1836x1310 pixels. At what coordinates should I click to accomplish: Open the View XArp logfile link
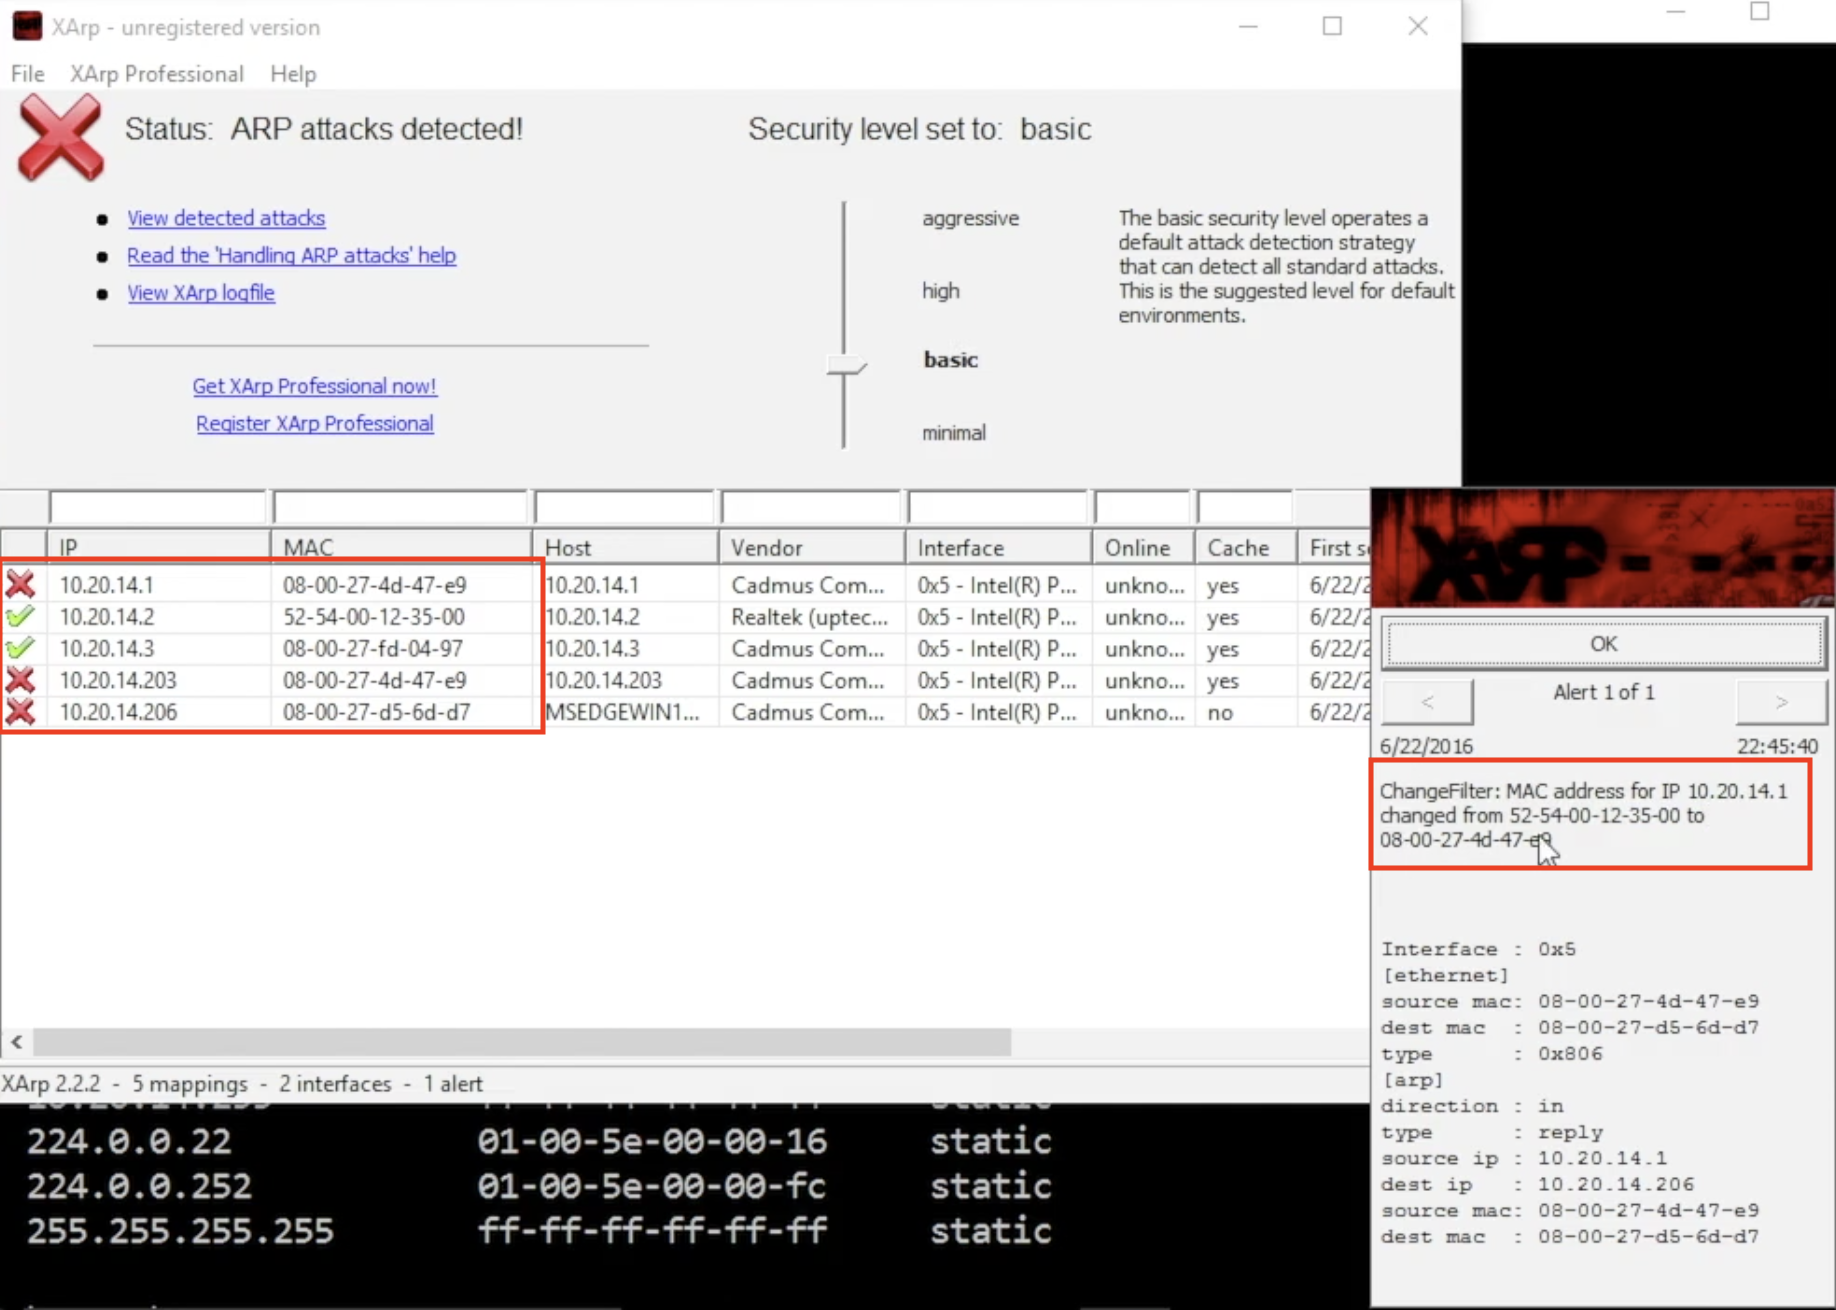200,293
